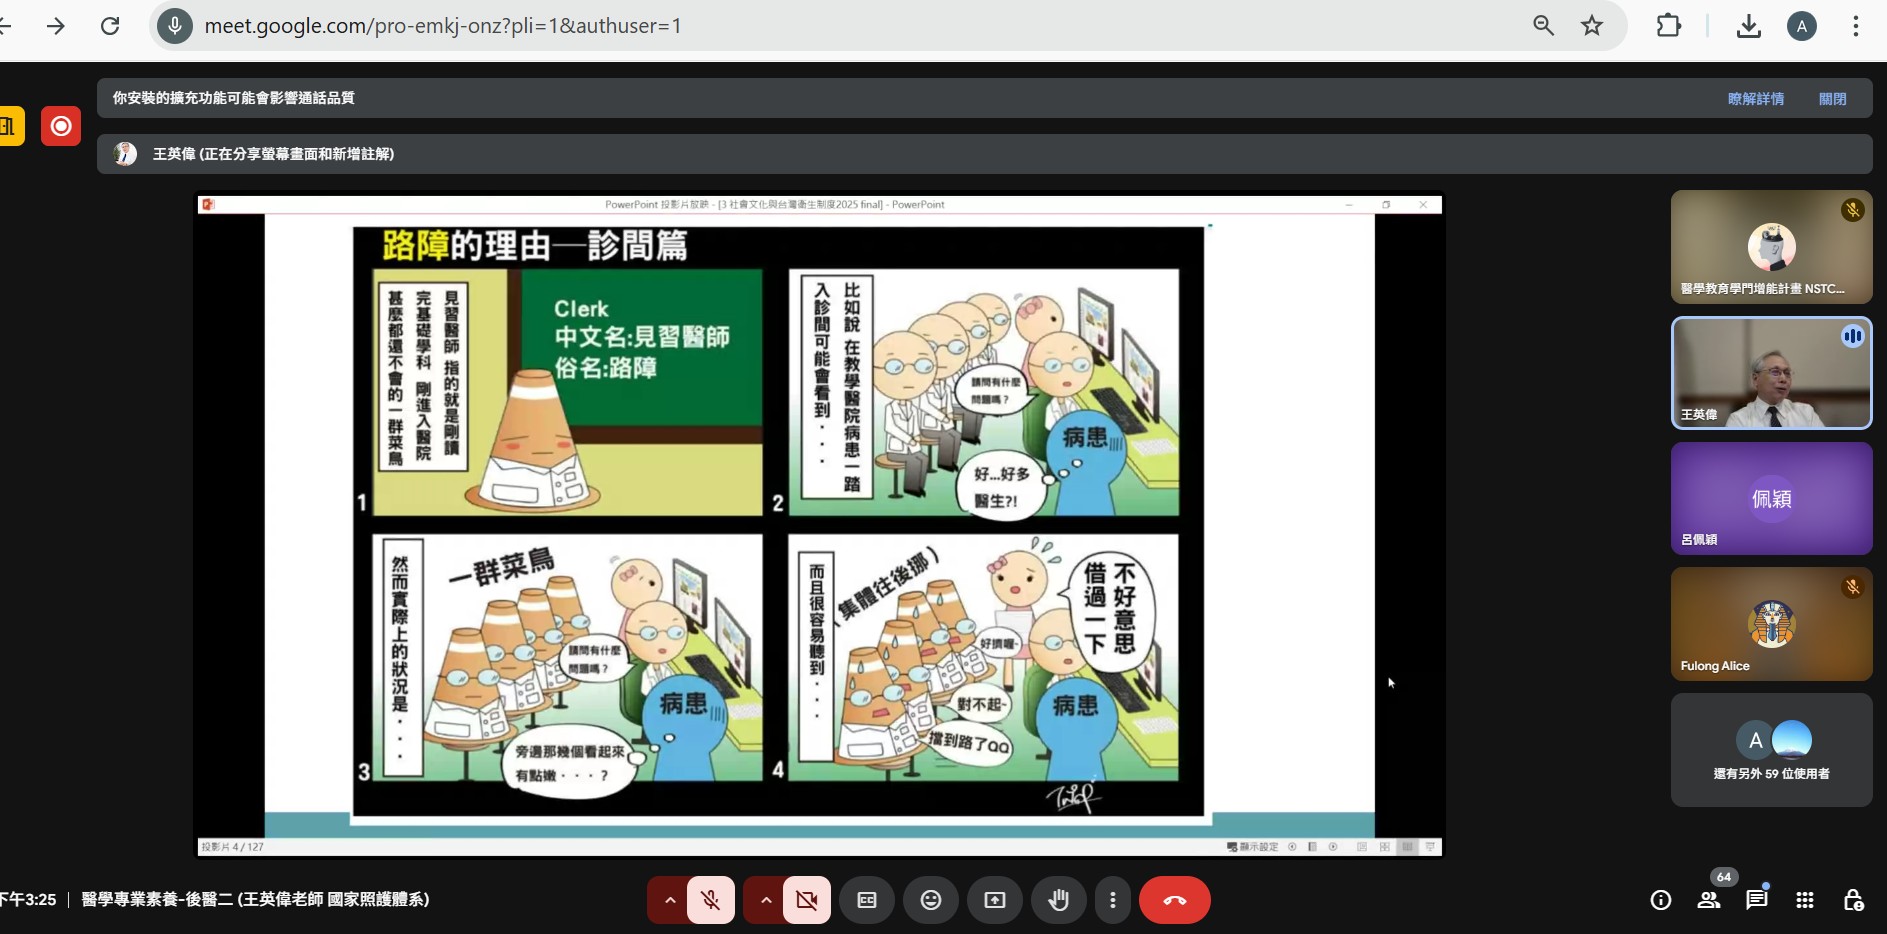This screenshot has width=1887, height=934.
Task: Raise hand in the meeting
Action: [1058, 900]
